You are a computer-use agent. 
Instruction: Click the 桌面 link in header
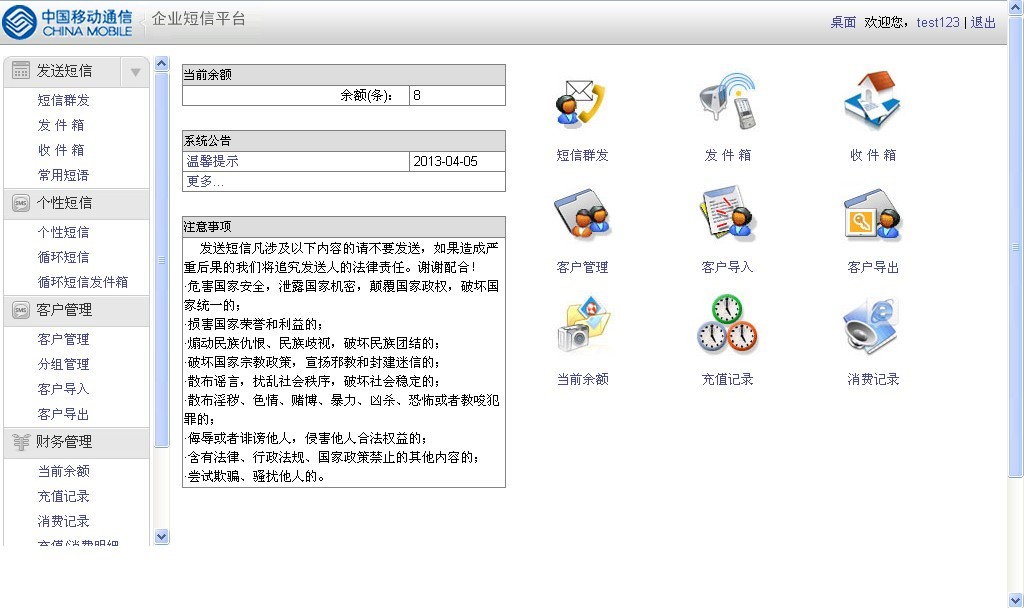[x=843, y=22]
